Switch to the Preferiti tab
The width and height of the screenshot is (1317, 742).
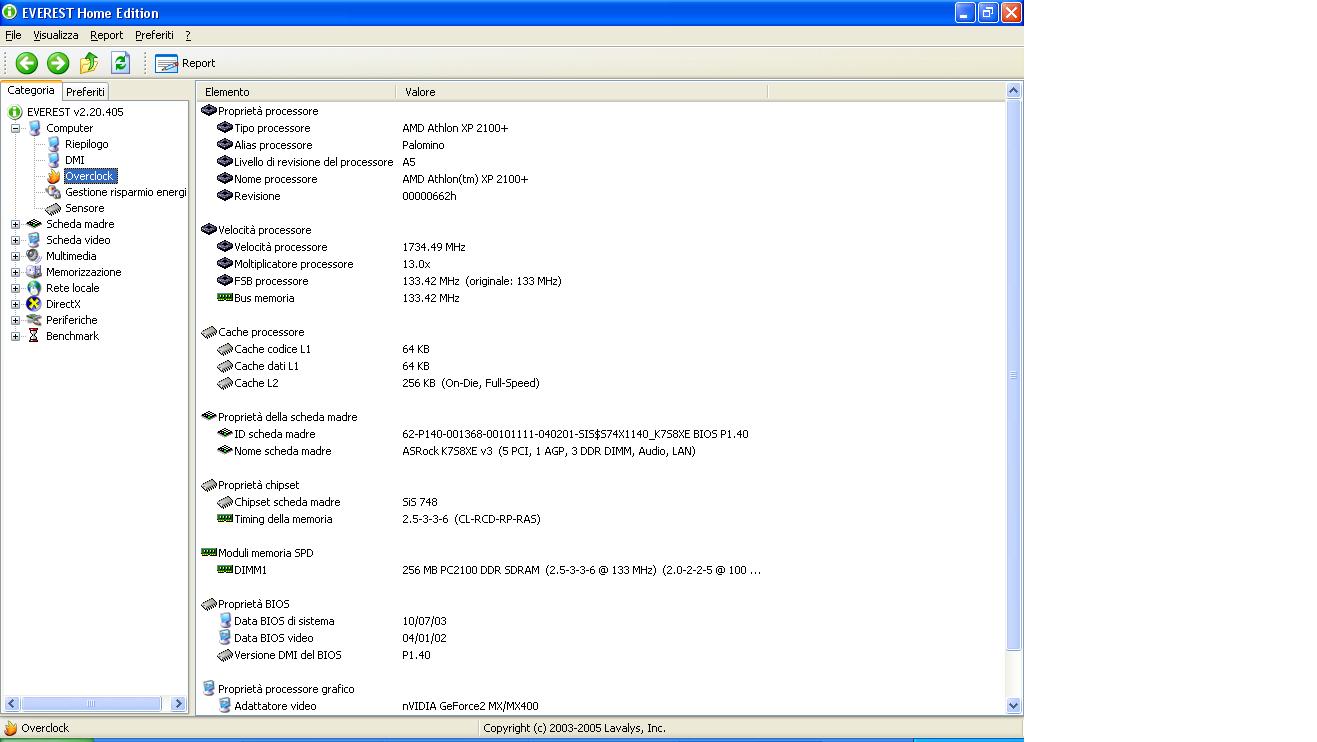[86, 92]
